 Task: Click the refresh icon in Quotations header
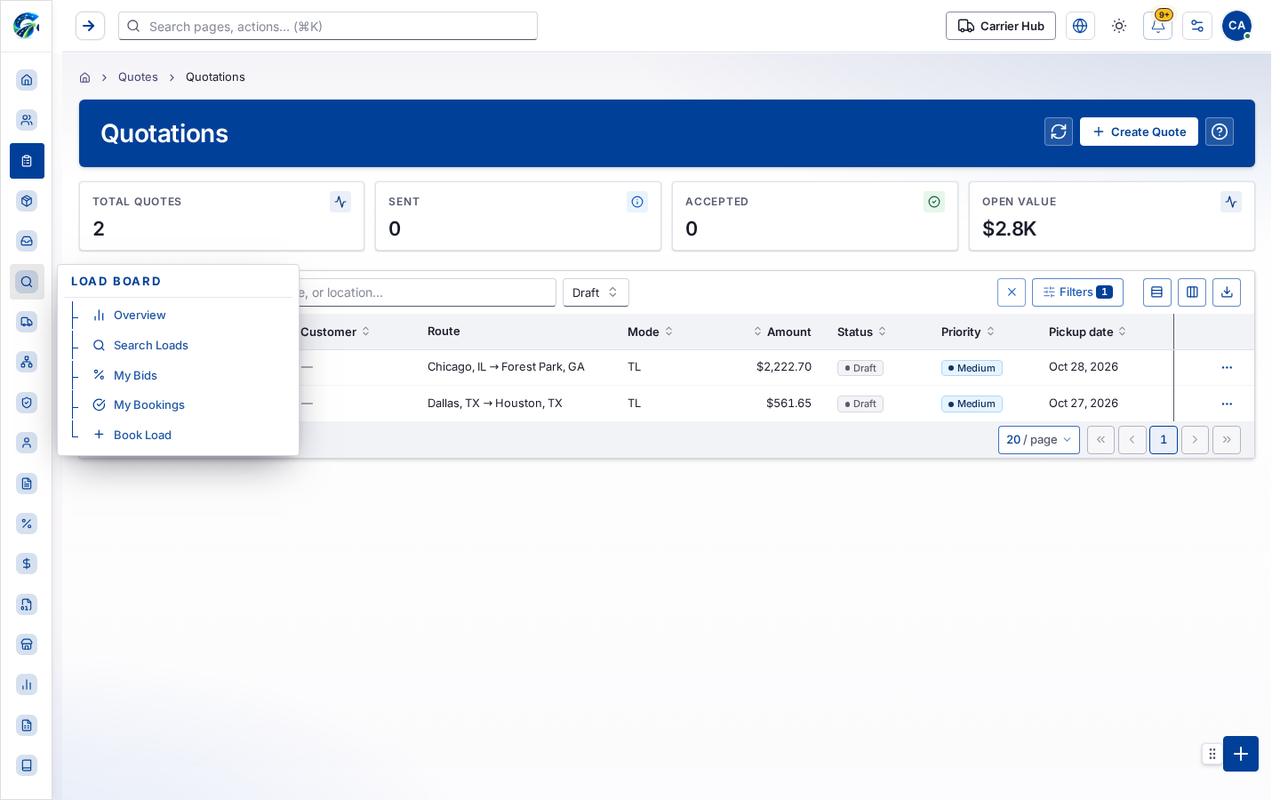click(x=1058, y=132)
